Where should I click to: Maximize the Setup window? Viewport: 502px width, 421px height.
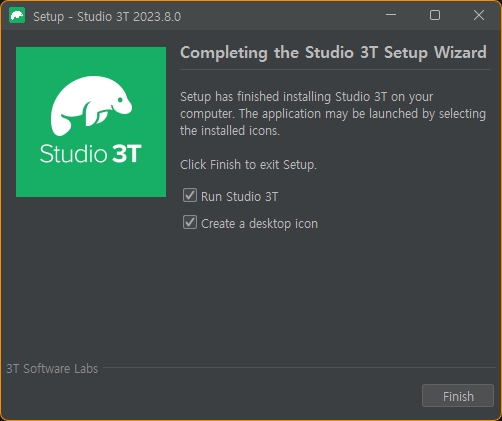click(x=435, y=15)
